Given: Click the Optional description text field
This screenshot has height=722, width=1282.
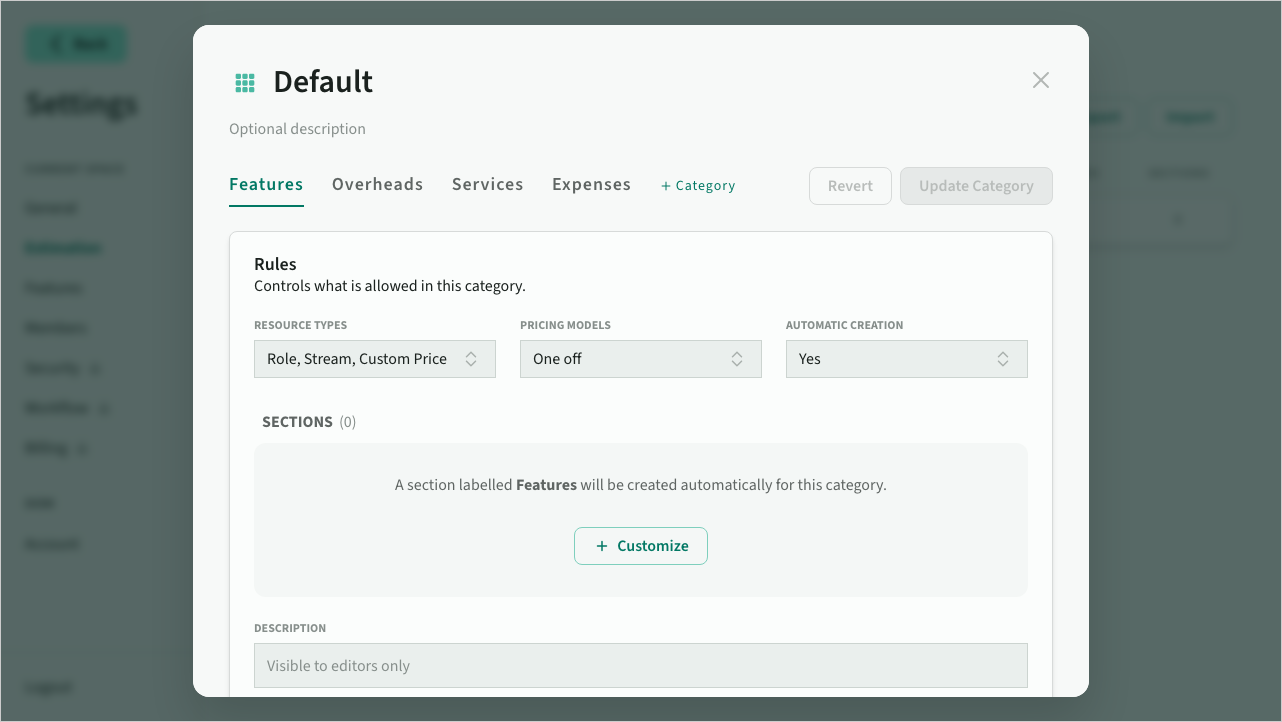Looking at the screenshot, I should [x=298, y=129].
